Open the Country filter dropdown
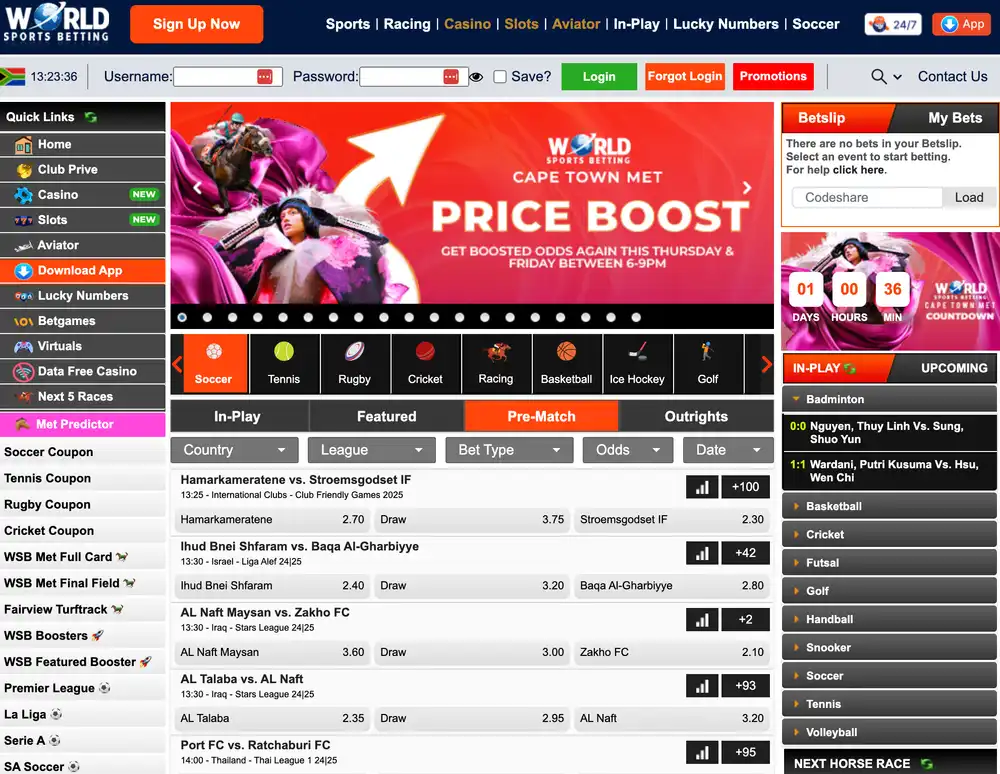 pyautogui.click(x=234, y=450)
